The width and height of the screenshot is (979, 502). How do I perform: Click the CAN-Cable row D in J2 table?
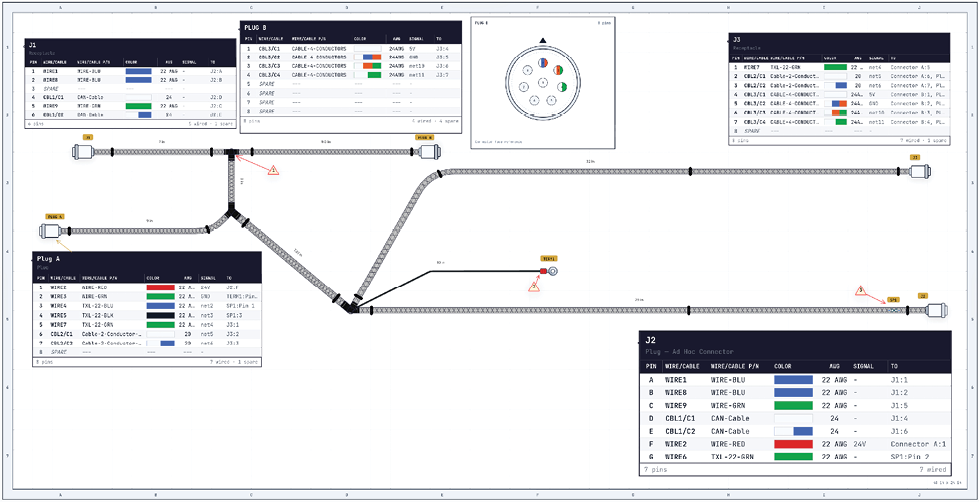(x=795, y=418)
